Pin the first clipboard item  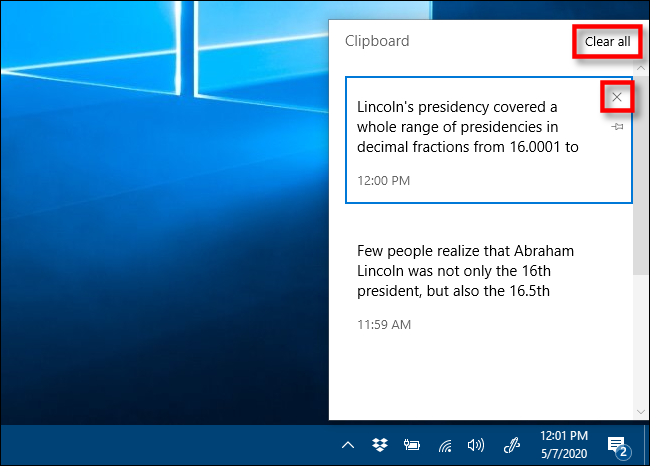617,127
